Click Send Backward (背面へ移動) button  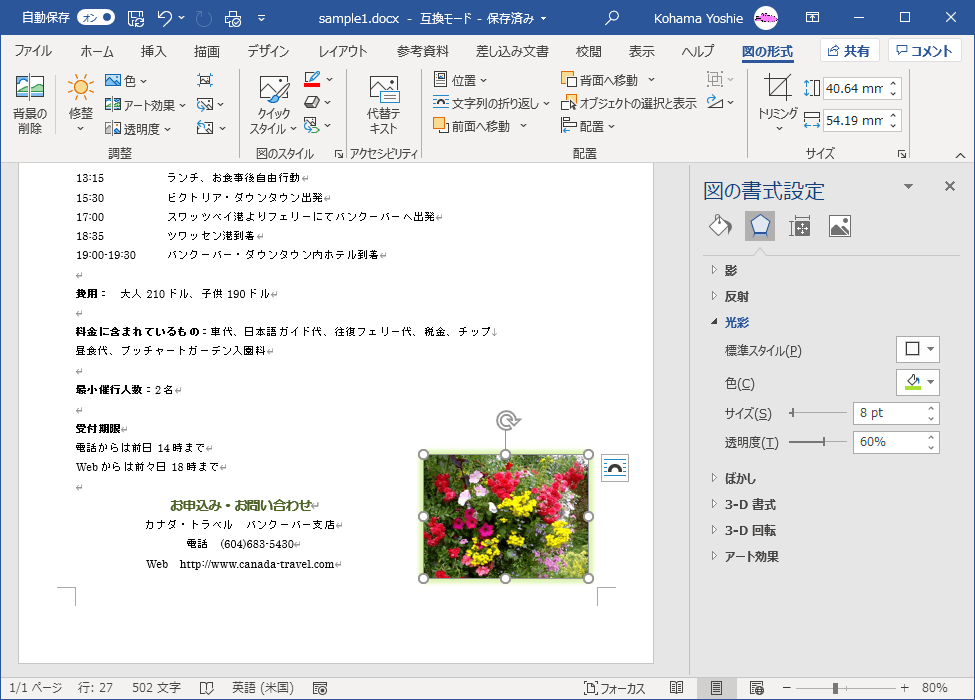pyautogui.click(x=600, y=80)
